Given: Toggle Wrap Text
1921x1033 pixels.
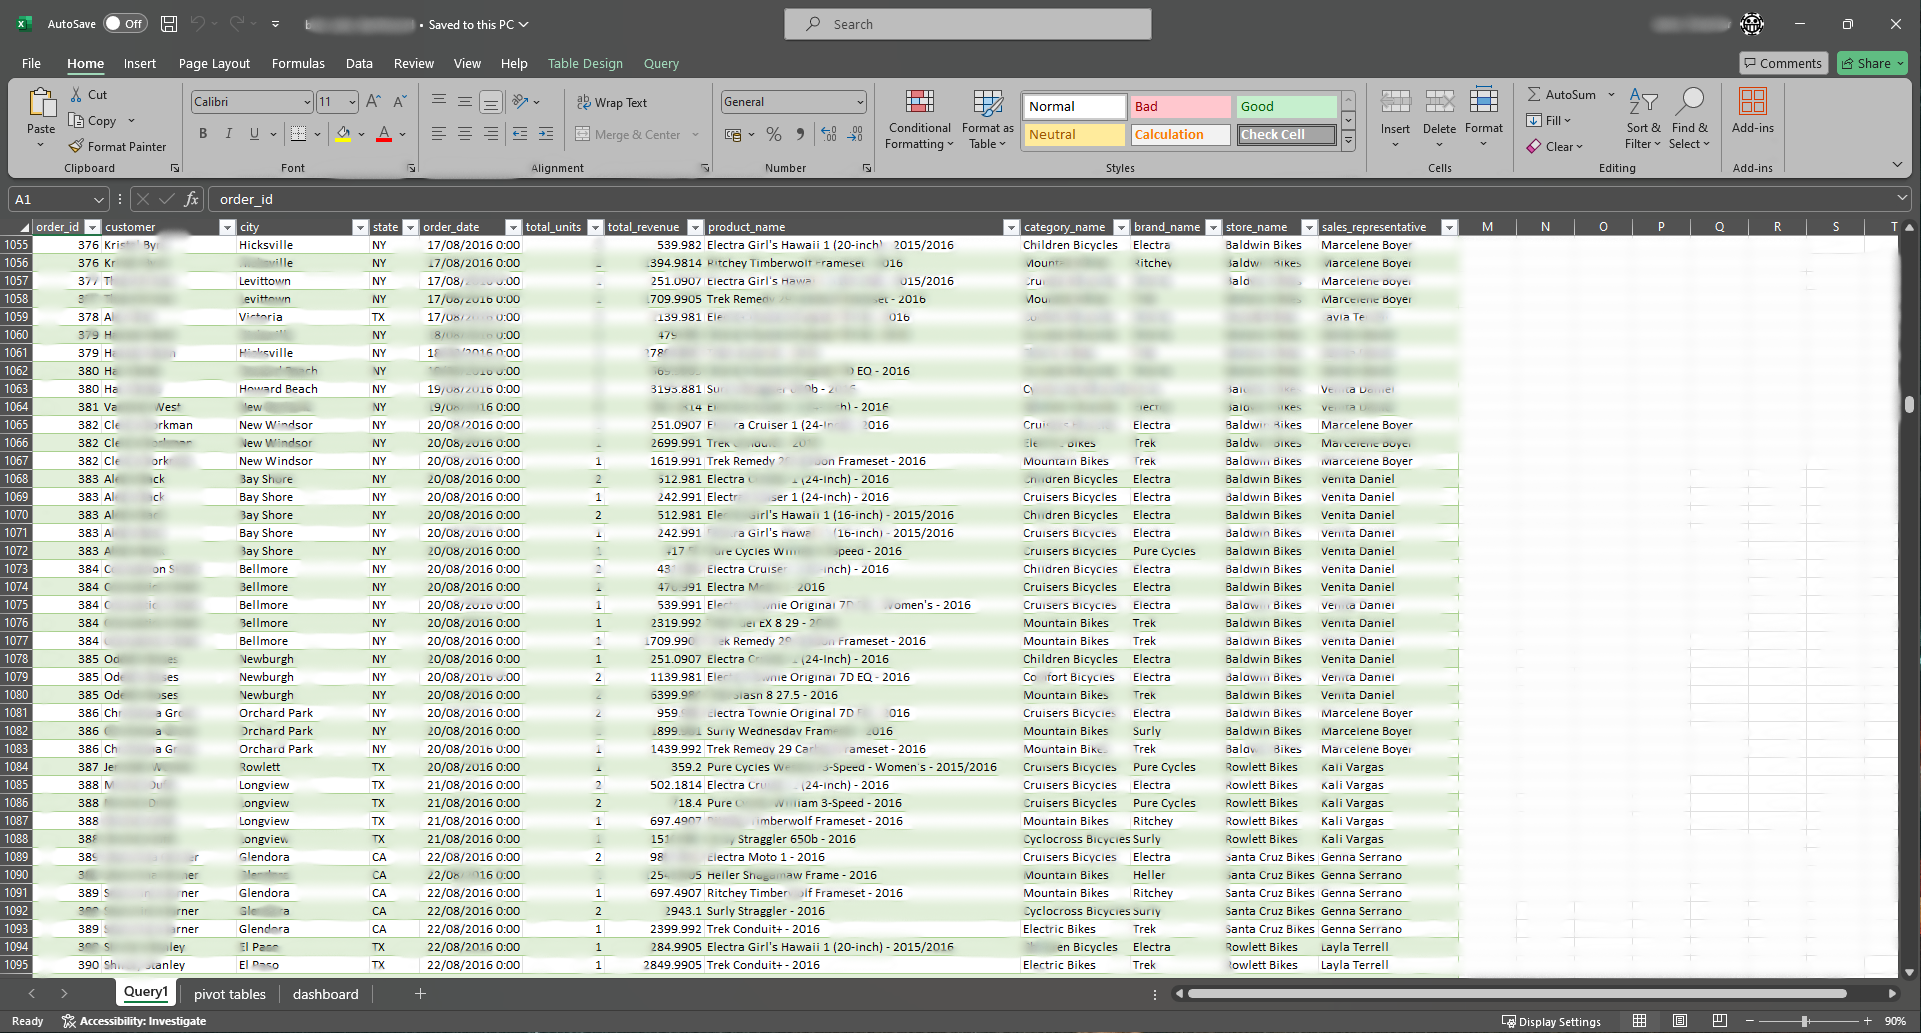Looking at the screenshot, I should point(612,103).
